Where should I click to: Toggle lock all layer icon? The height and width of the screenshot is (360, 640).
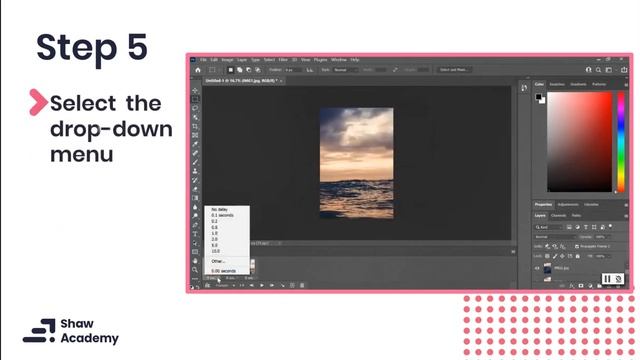click(578, 256)
